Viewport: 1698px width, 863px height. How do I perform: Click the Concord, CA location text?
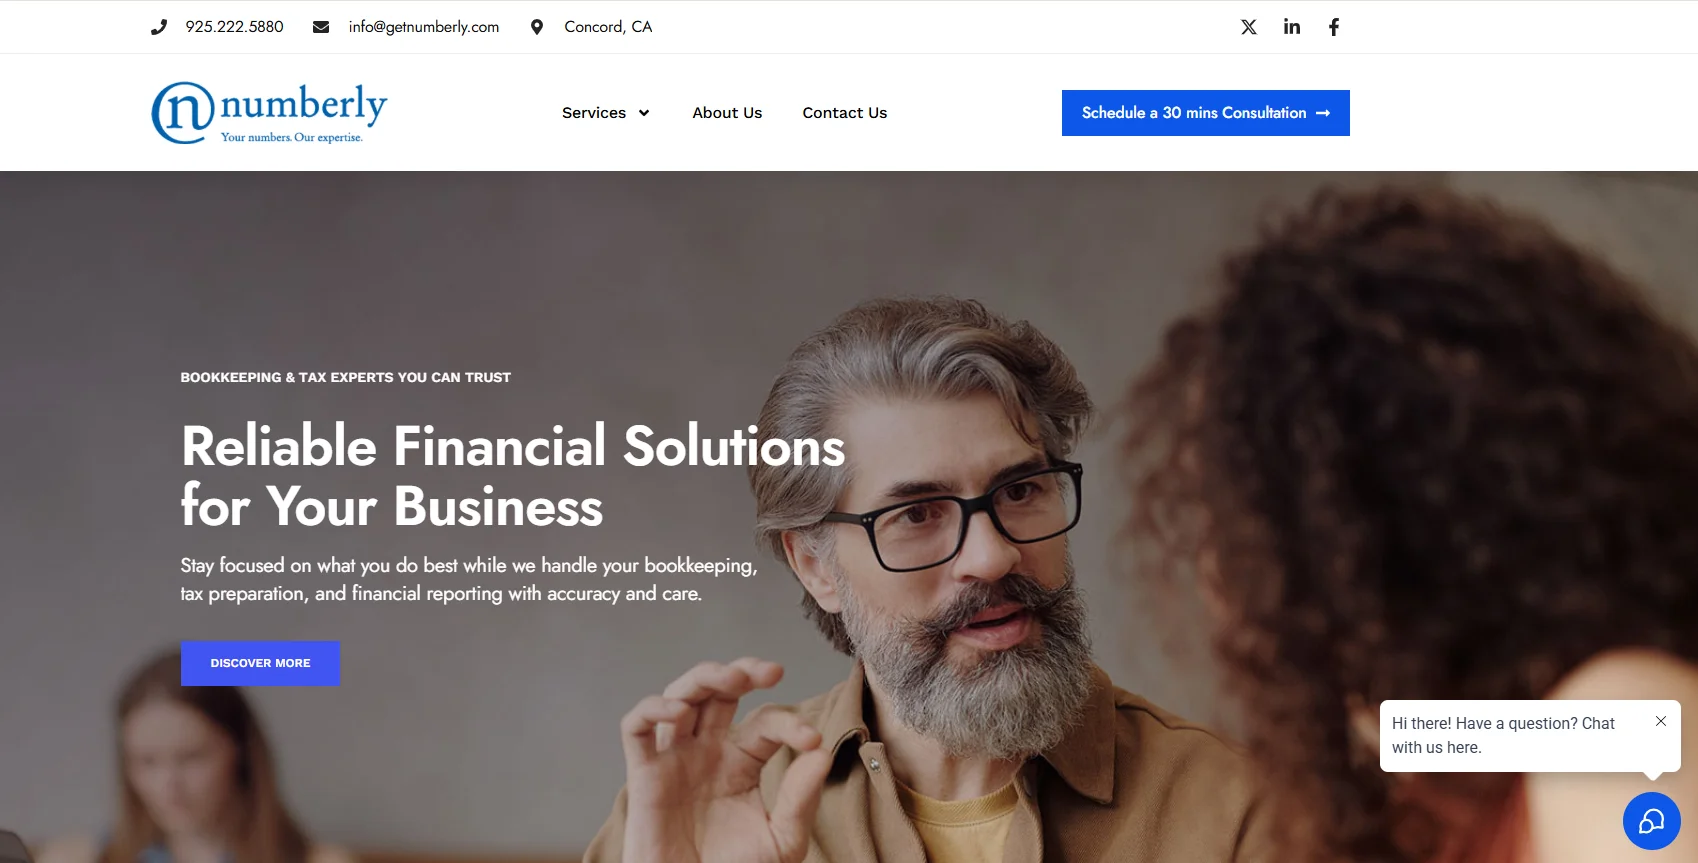pos(608,27)
